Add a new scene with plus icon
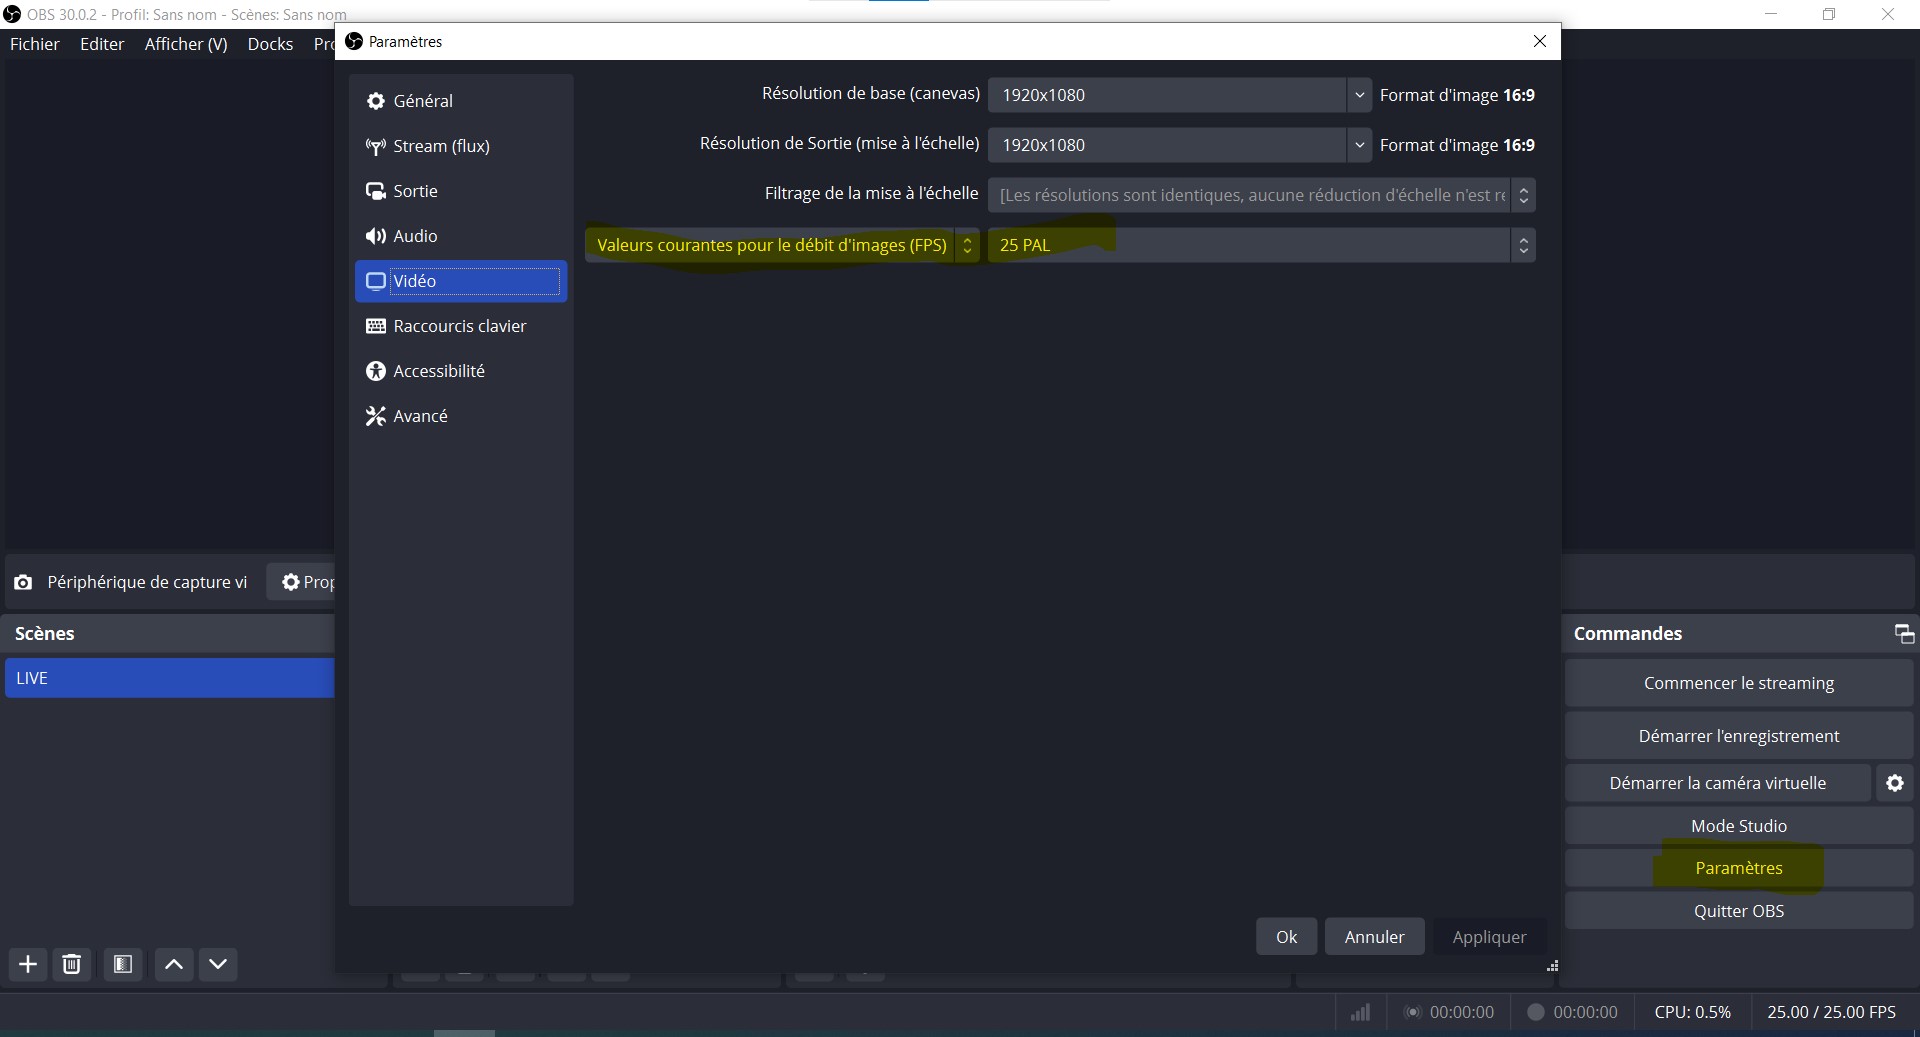Image resolution: width=1920 pixels, height=1037 pixels. pos(28,964)
